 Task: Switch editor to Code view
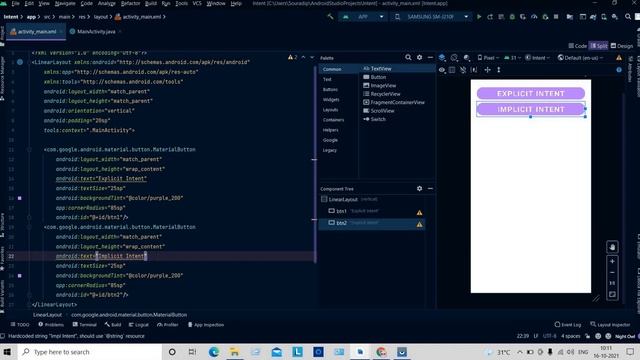578,46
